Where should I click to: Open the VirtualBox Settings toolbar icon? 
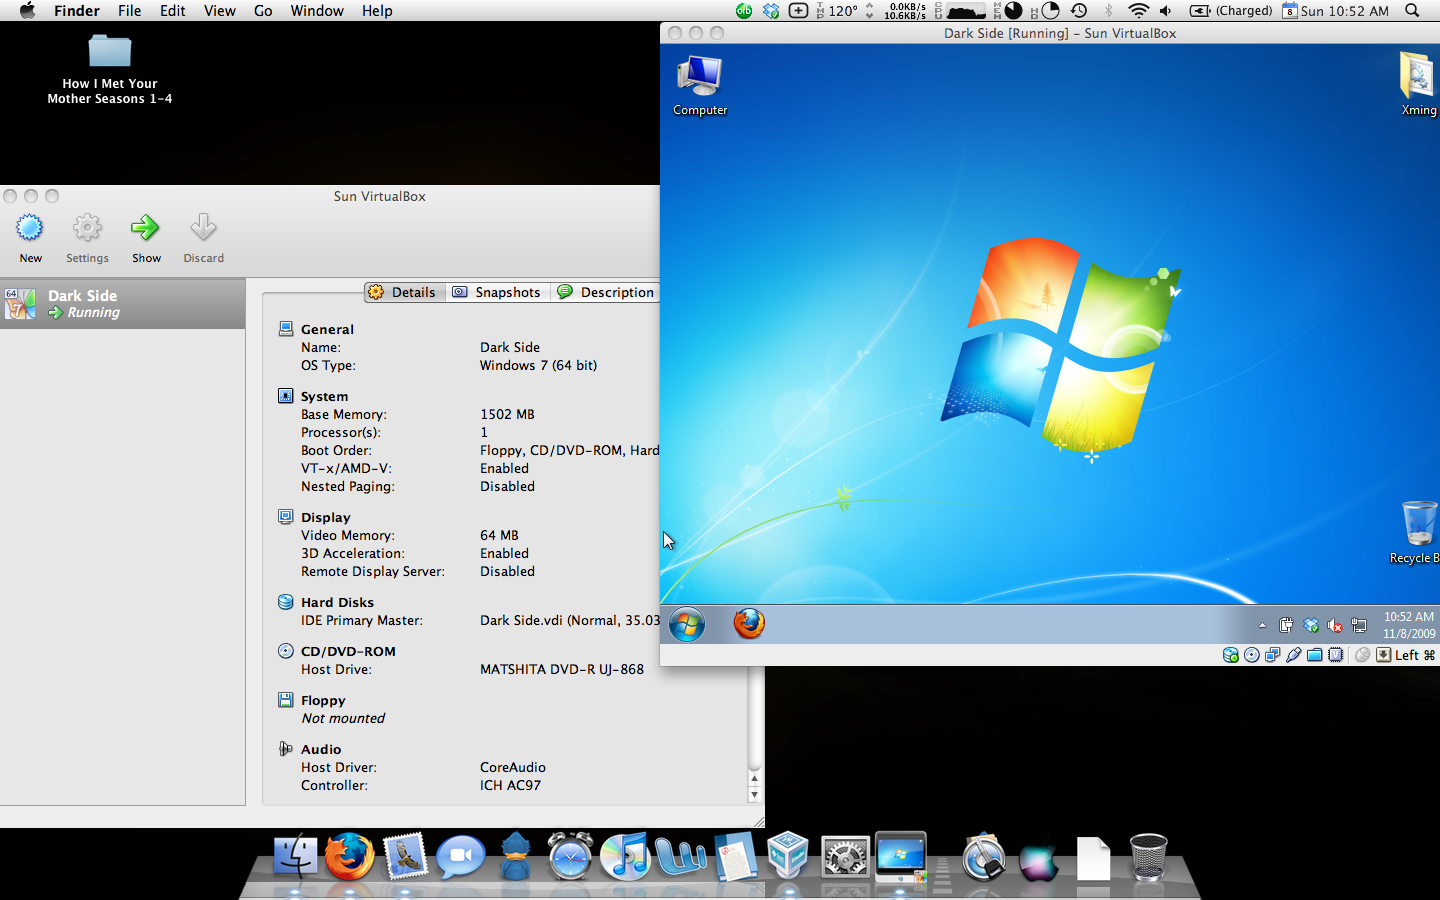(x=87, y=238)
